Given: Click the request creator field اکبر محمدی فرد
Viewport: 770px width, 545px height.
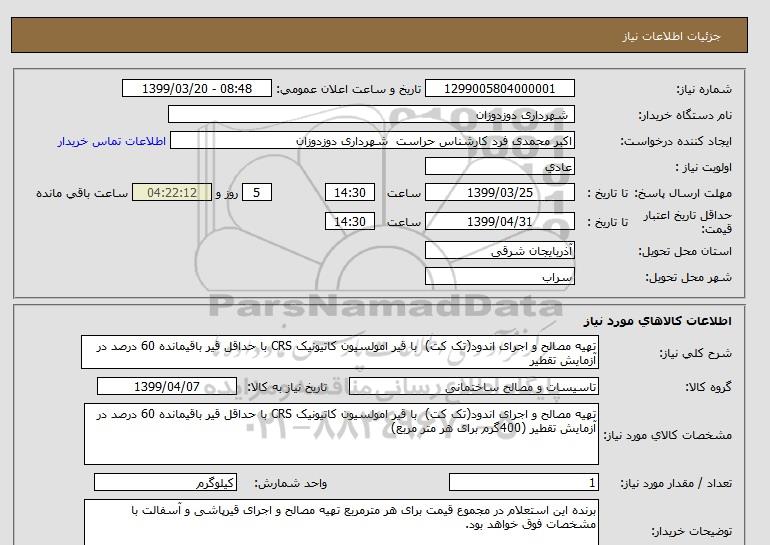Looking at the screenshot, I should coord(372,141).
